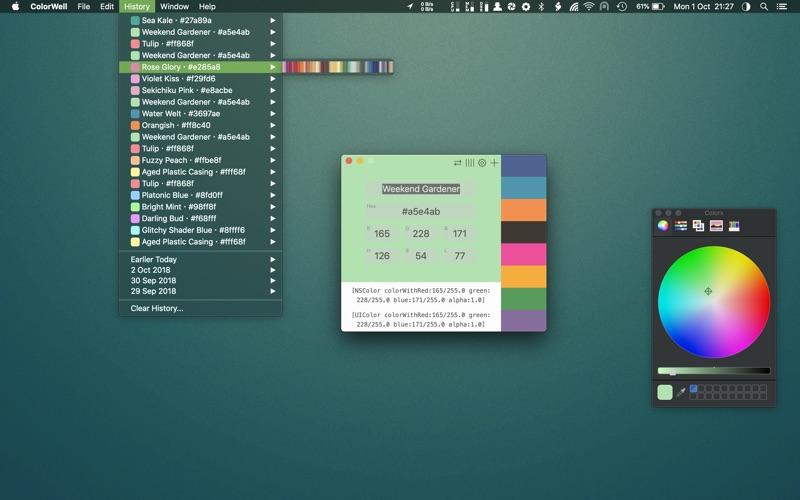This screenshot has width=800, height=500.
Task: Pick the dark brown swatch in ColorWell palette
Action: (x=523, y=232)
